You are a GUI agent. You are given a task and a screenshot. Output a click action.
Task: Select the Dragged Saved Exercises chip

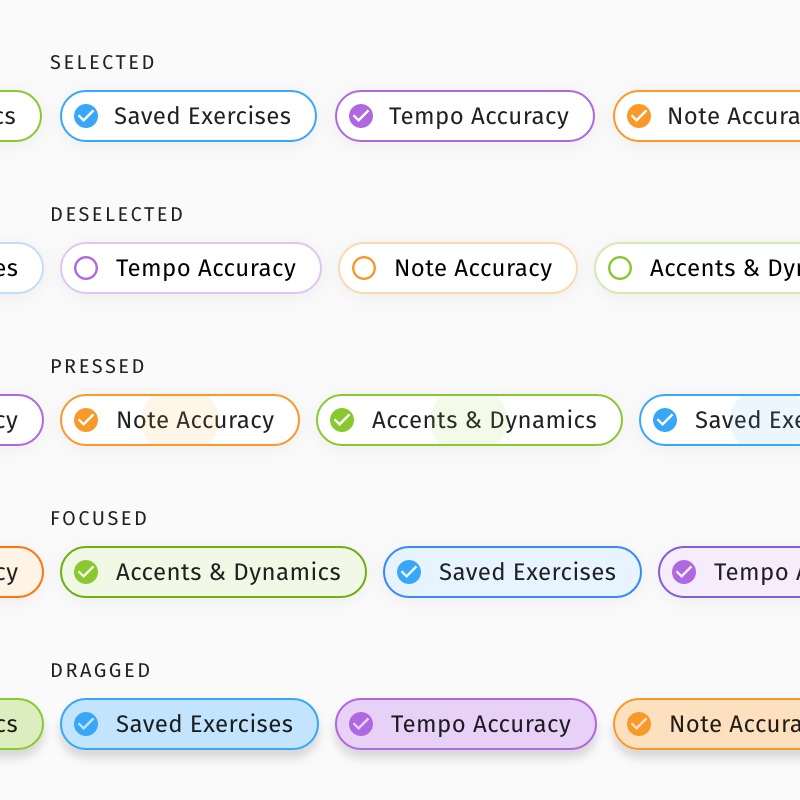coord(189,724)
